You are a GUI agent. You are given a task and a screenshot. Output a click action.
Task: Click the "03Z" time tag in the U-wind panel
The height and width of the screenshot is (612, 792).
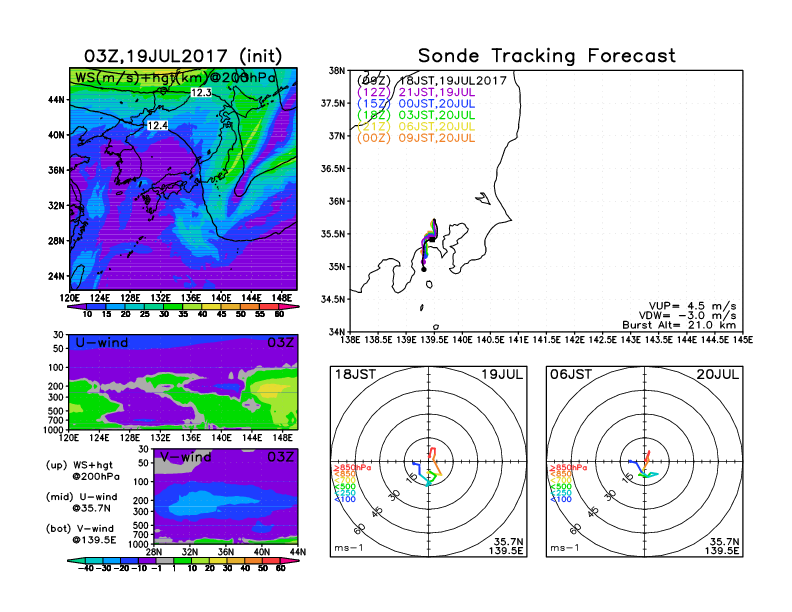280,343
